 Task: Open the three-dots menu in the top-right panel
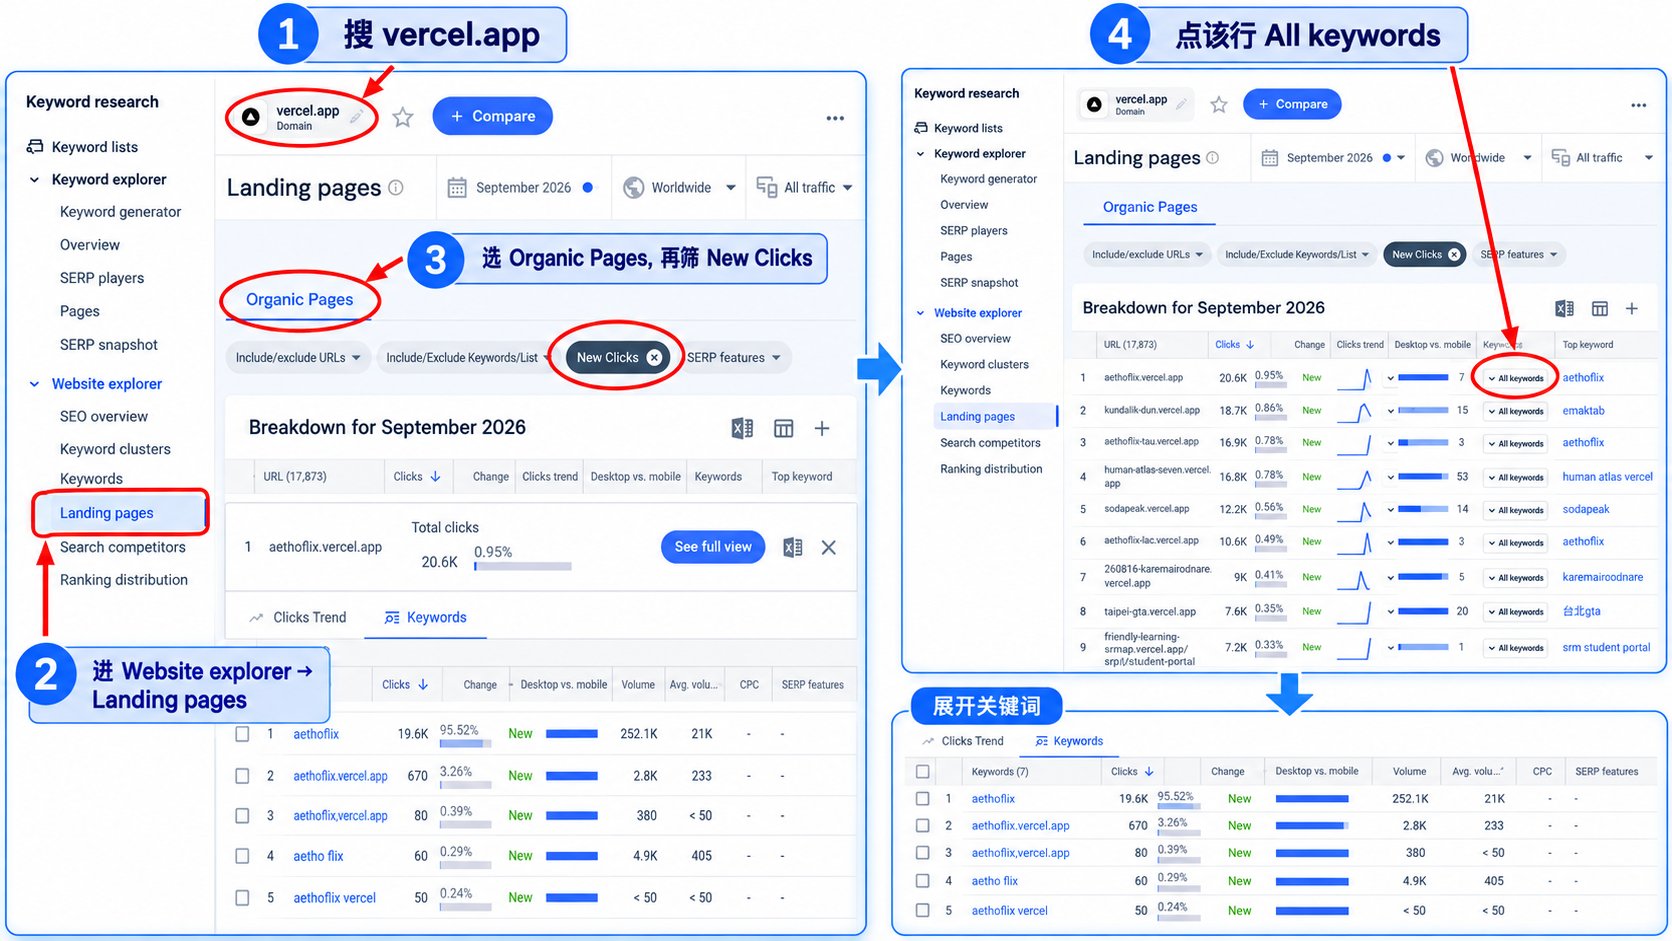point(1638,105)
